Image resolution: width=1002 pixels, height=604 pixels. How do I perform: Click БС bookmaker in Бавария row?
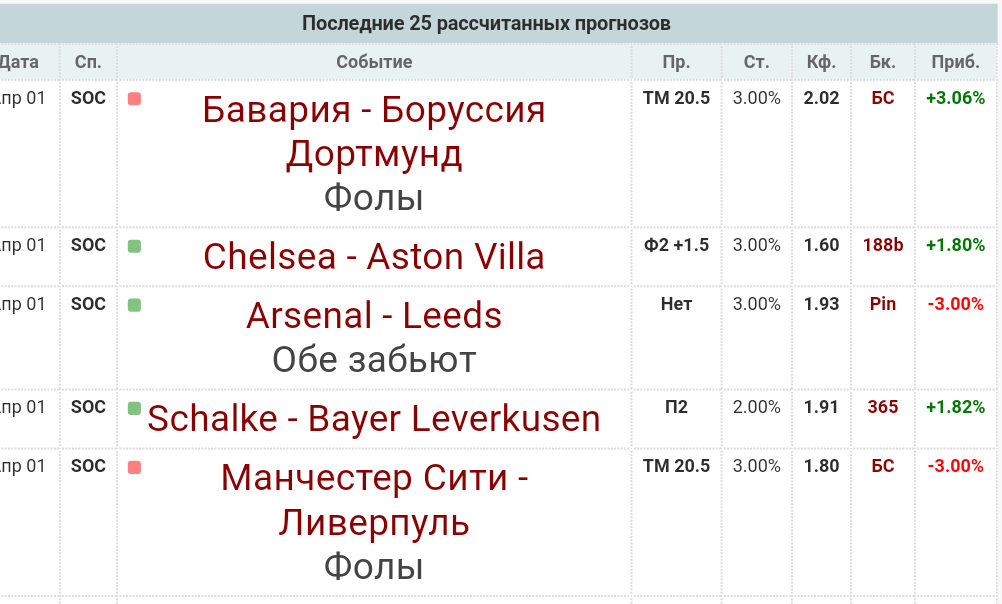coord(882,98)
